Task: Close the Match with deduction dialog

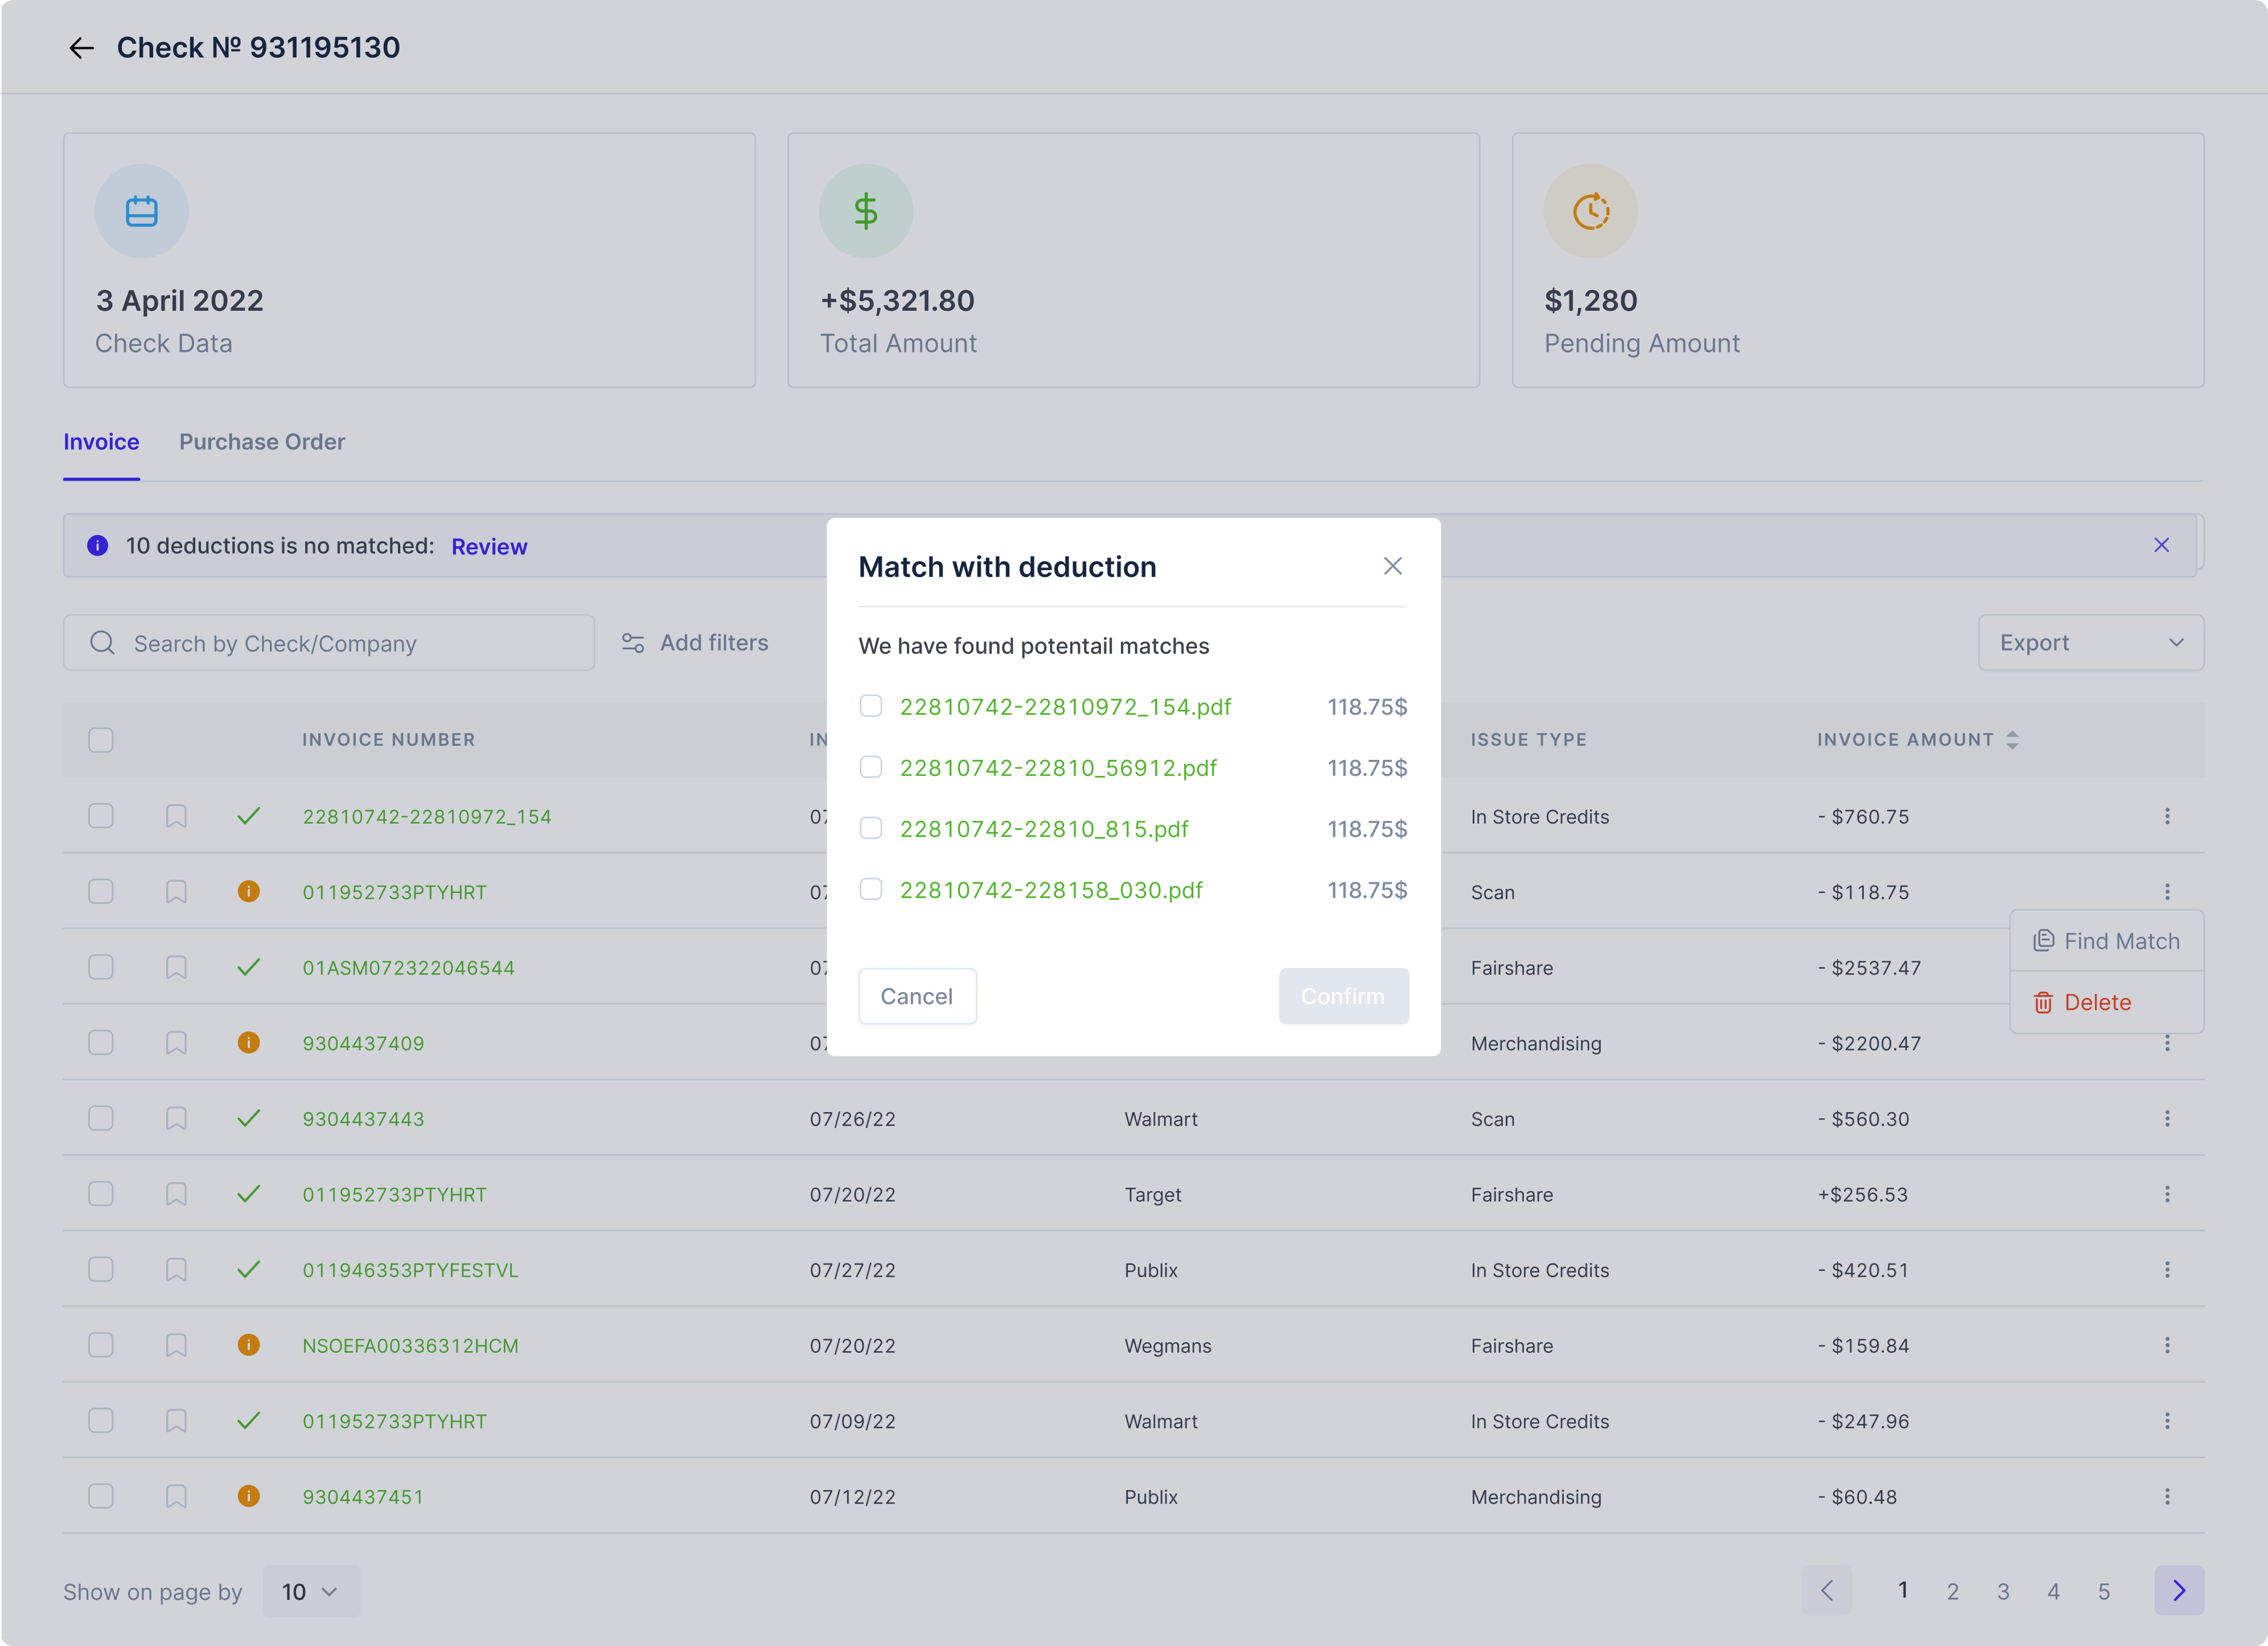Action: tap(1392, 566)
